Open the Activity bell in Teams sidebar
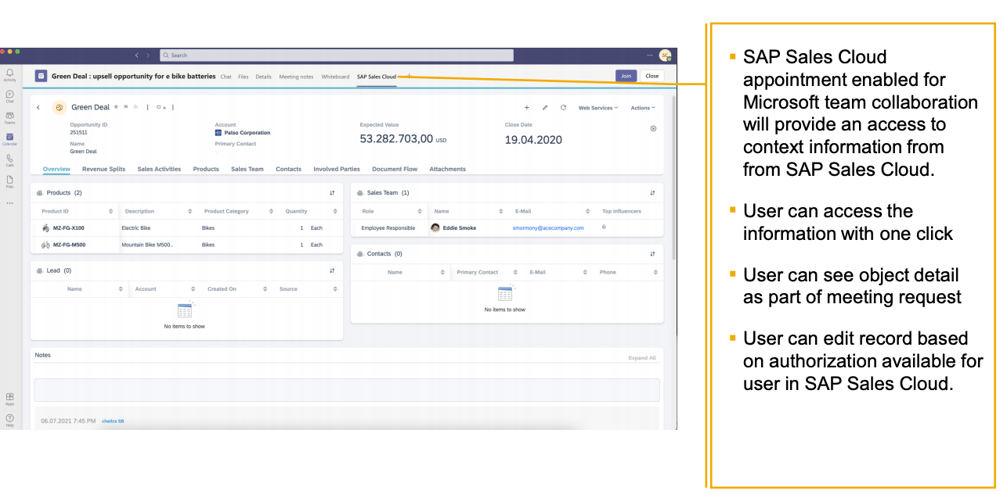 point(10,75)
